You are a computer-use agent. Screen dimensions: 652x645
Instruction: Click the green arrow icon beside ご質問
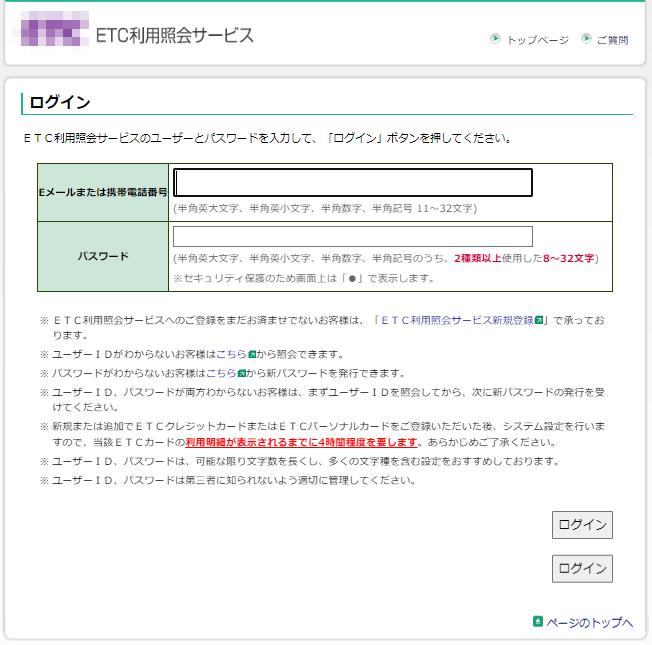(x=586, y=39)
